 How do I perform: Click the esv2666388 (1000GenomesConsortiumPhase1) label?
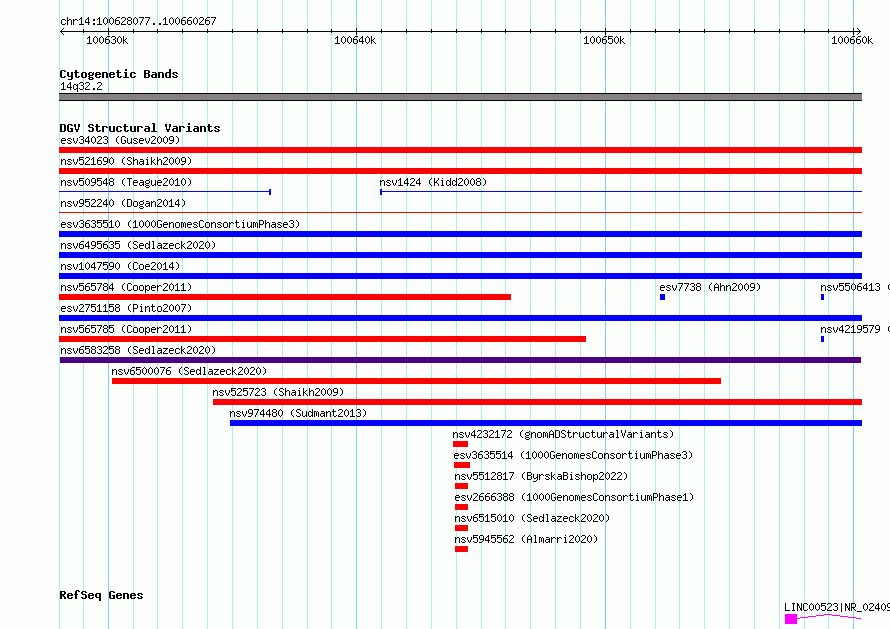[574, 497]
